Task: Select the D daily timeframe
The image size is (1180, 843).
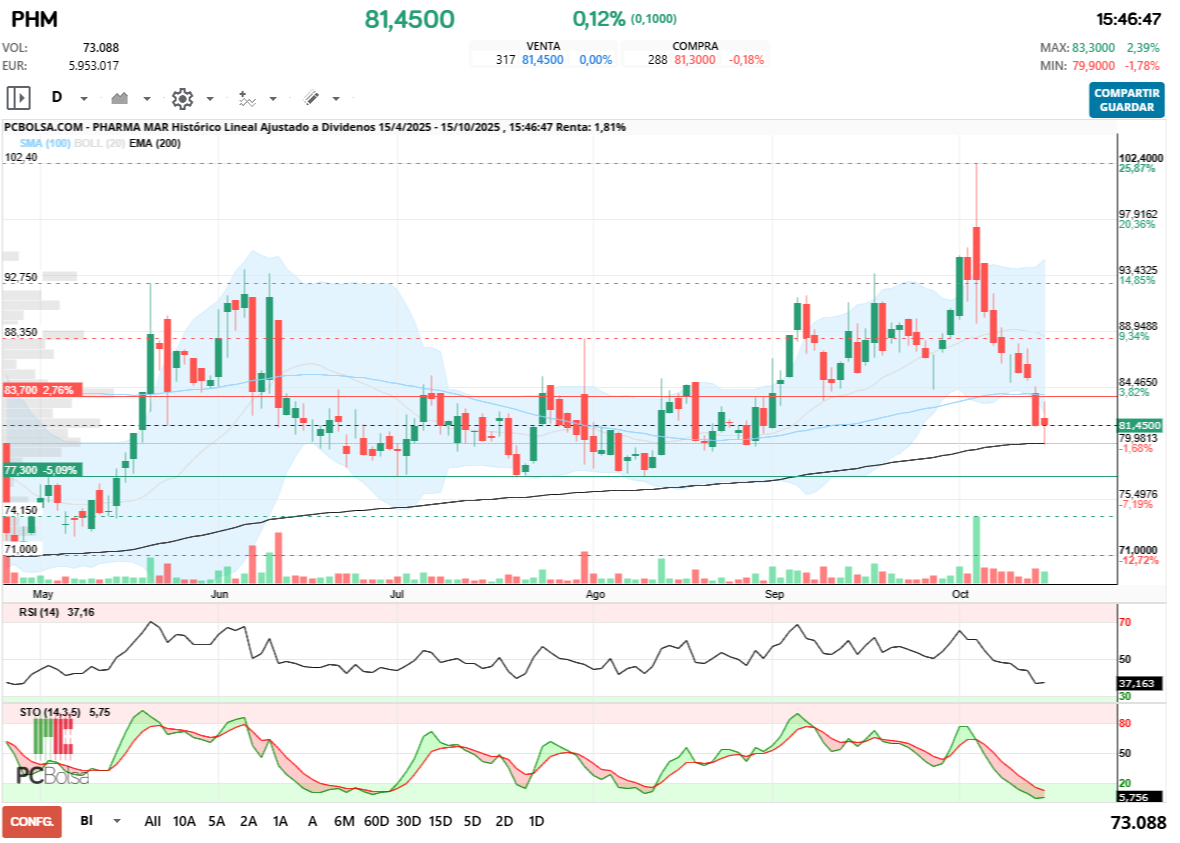Action: (x=56, y=97)
